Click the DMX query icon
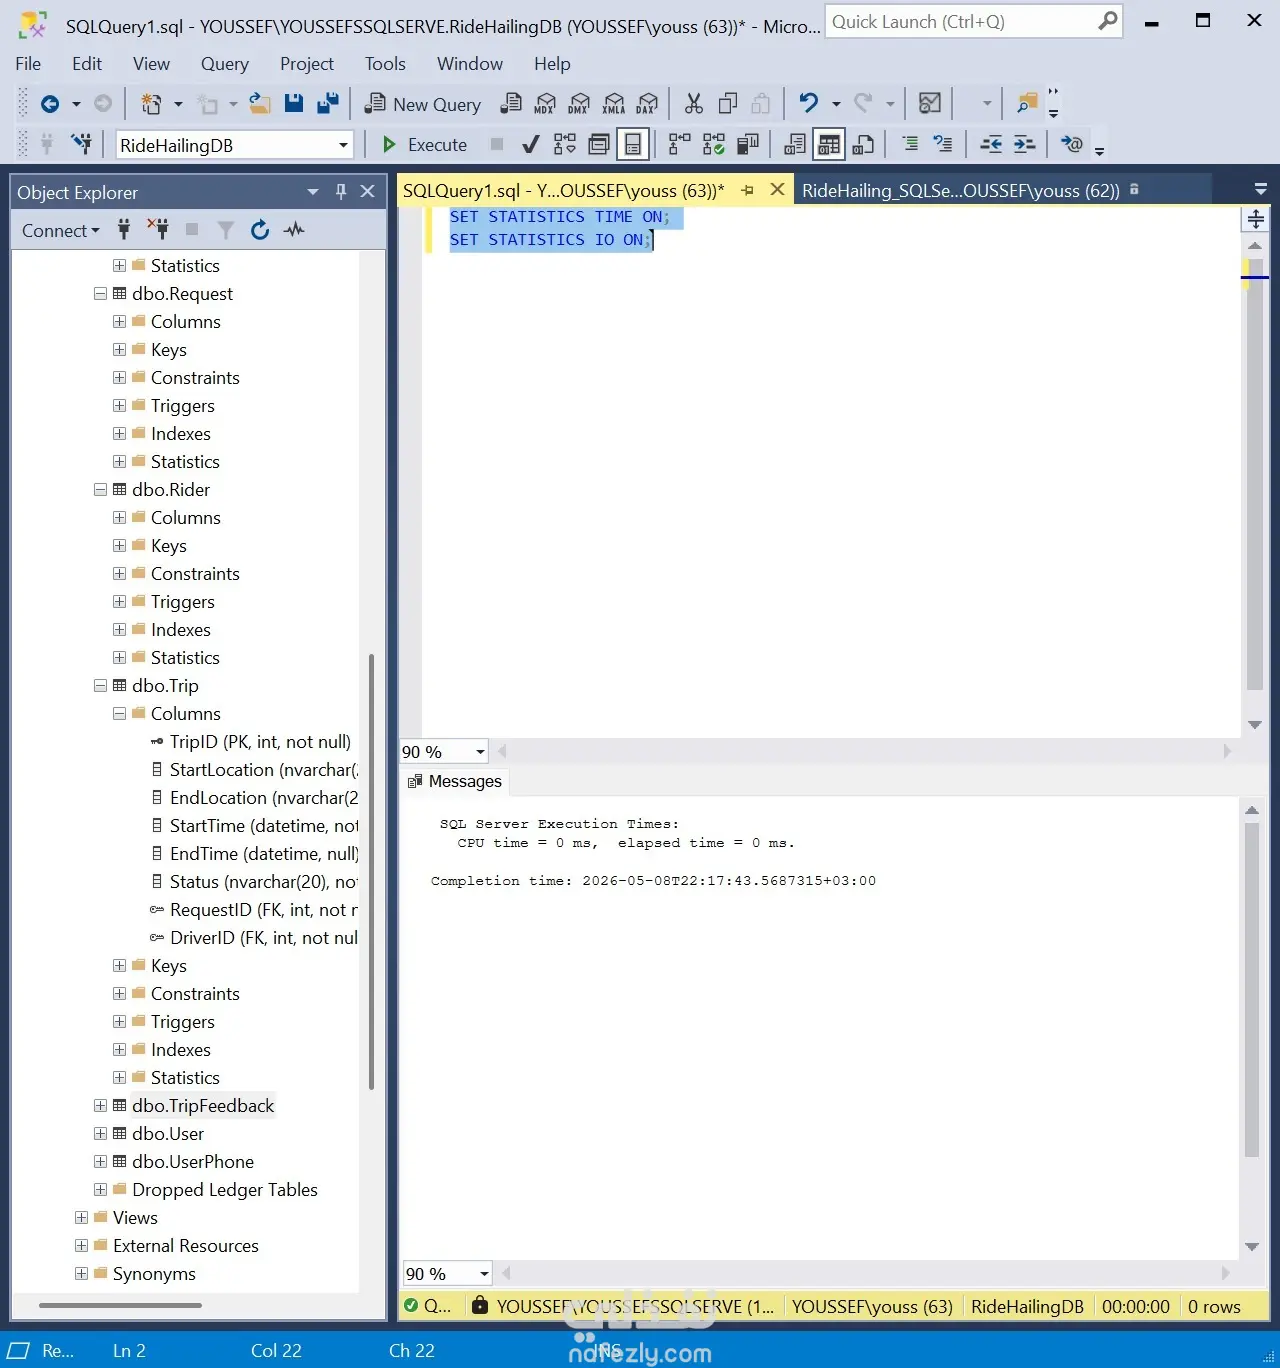The image size is (1280, 1368). click(x=579, y=103)
